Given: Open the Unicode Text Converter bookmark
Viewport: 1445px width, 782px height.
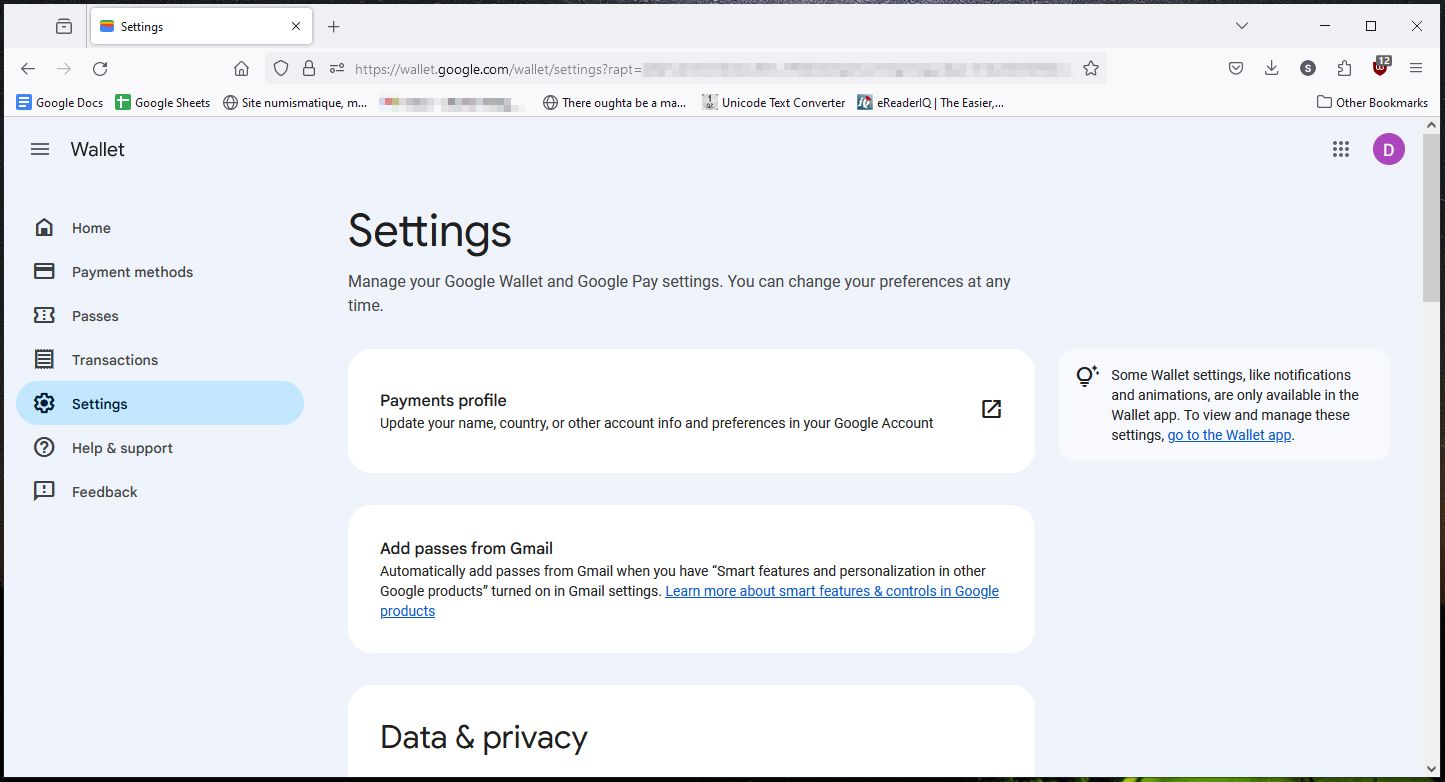Looking at the screenshot, I should point(774,102).
